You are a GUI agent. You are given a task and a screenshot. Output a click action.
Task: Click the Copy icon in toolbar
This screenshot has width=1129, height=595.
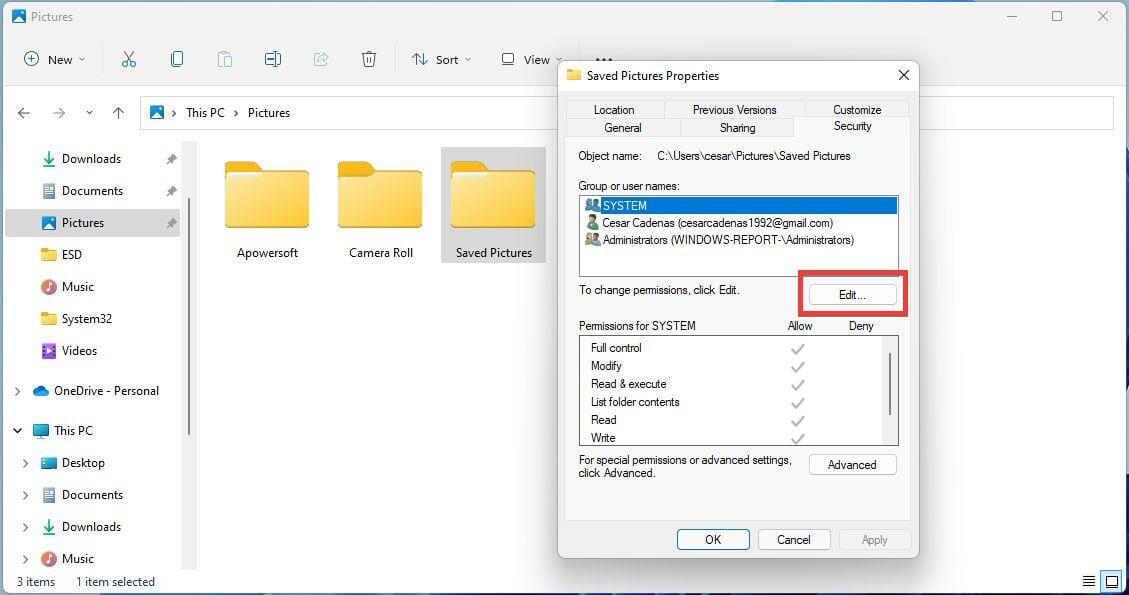click(x=176, y=59)
